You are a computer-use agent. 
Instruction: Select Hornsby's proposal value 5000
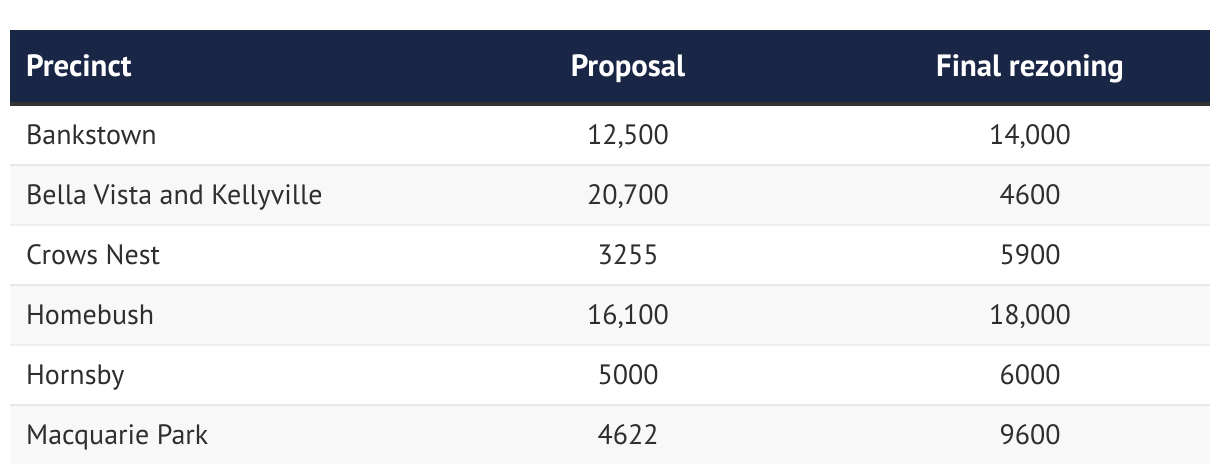coord(628,375)
